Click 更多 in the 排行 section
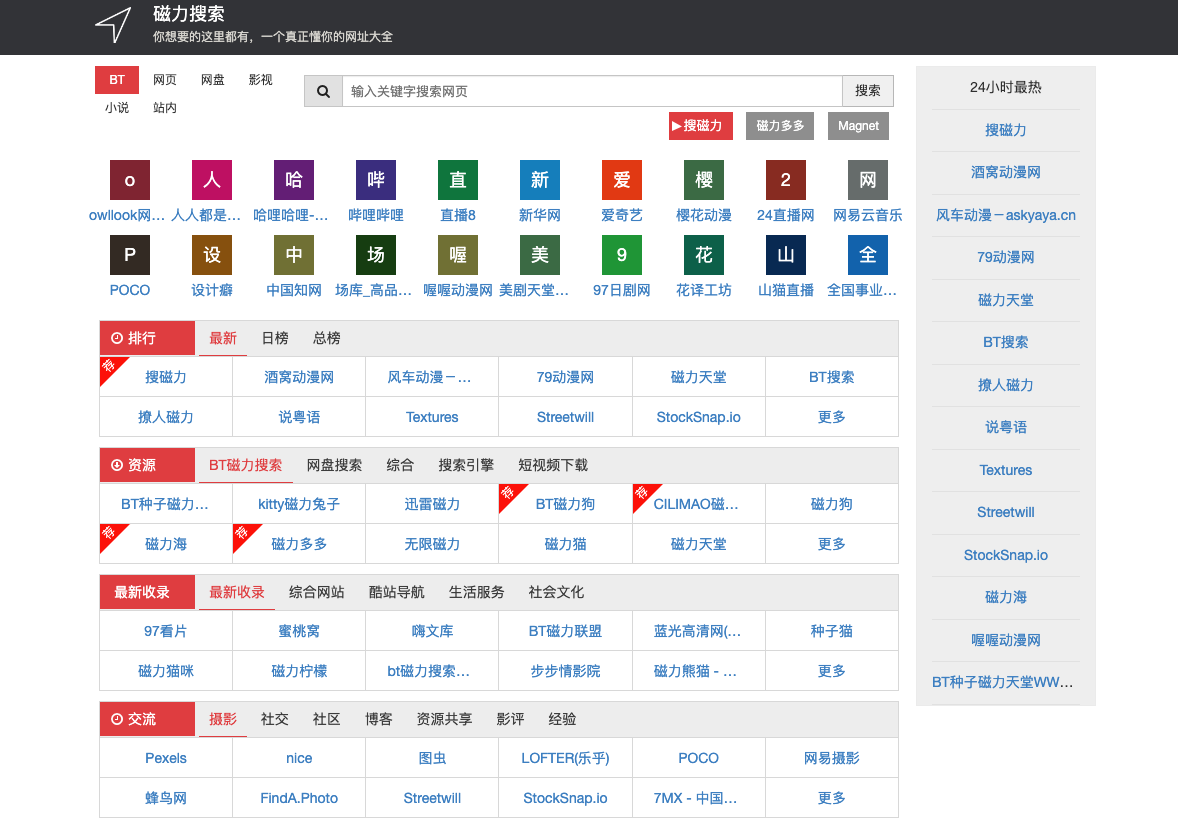 click(832, 417)
